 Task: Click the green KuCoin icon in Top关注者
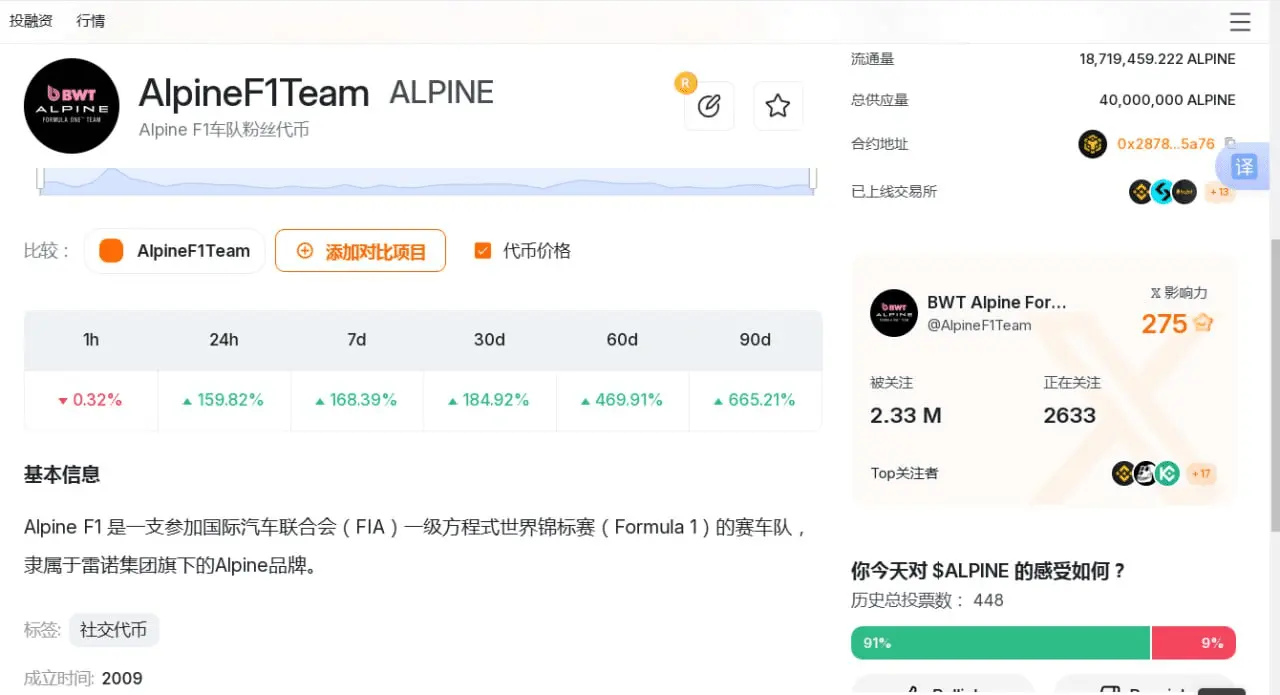click(1168, 474)
